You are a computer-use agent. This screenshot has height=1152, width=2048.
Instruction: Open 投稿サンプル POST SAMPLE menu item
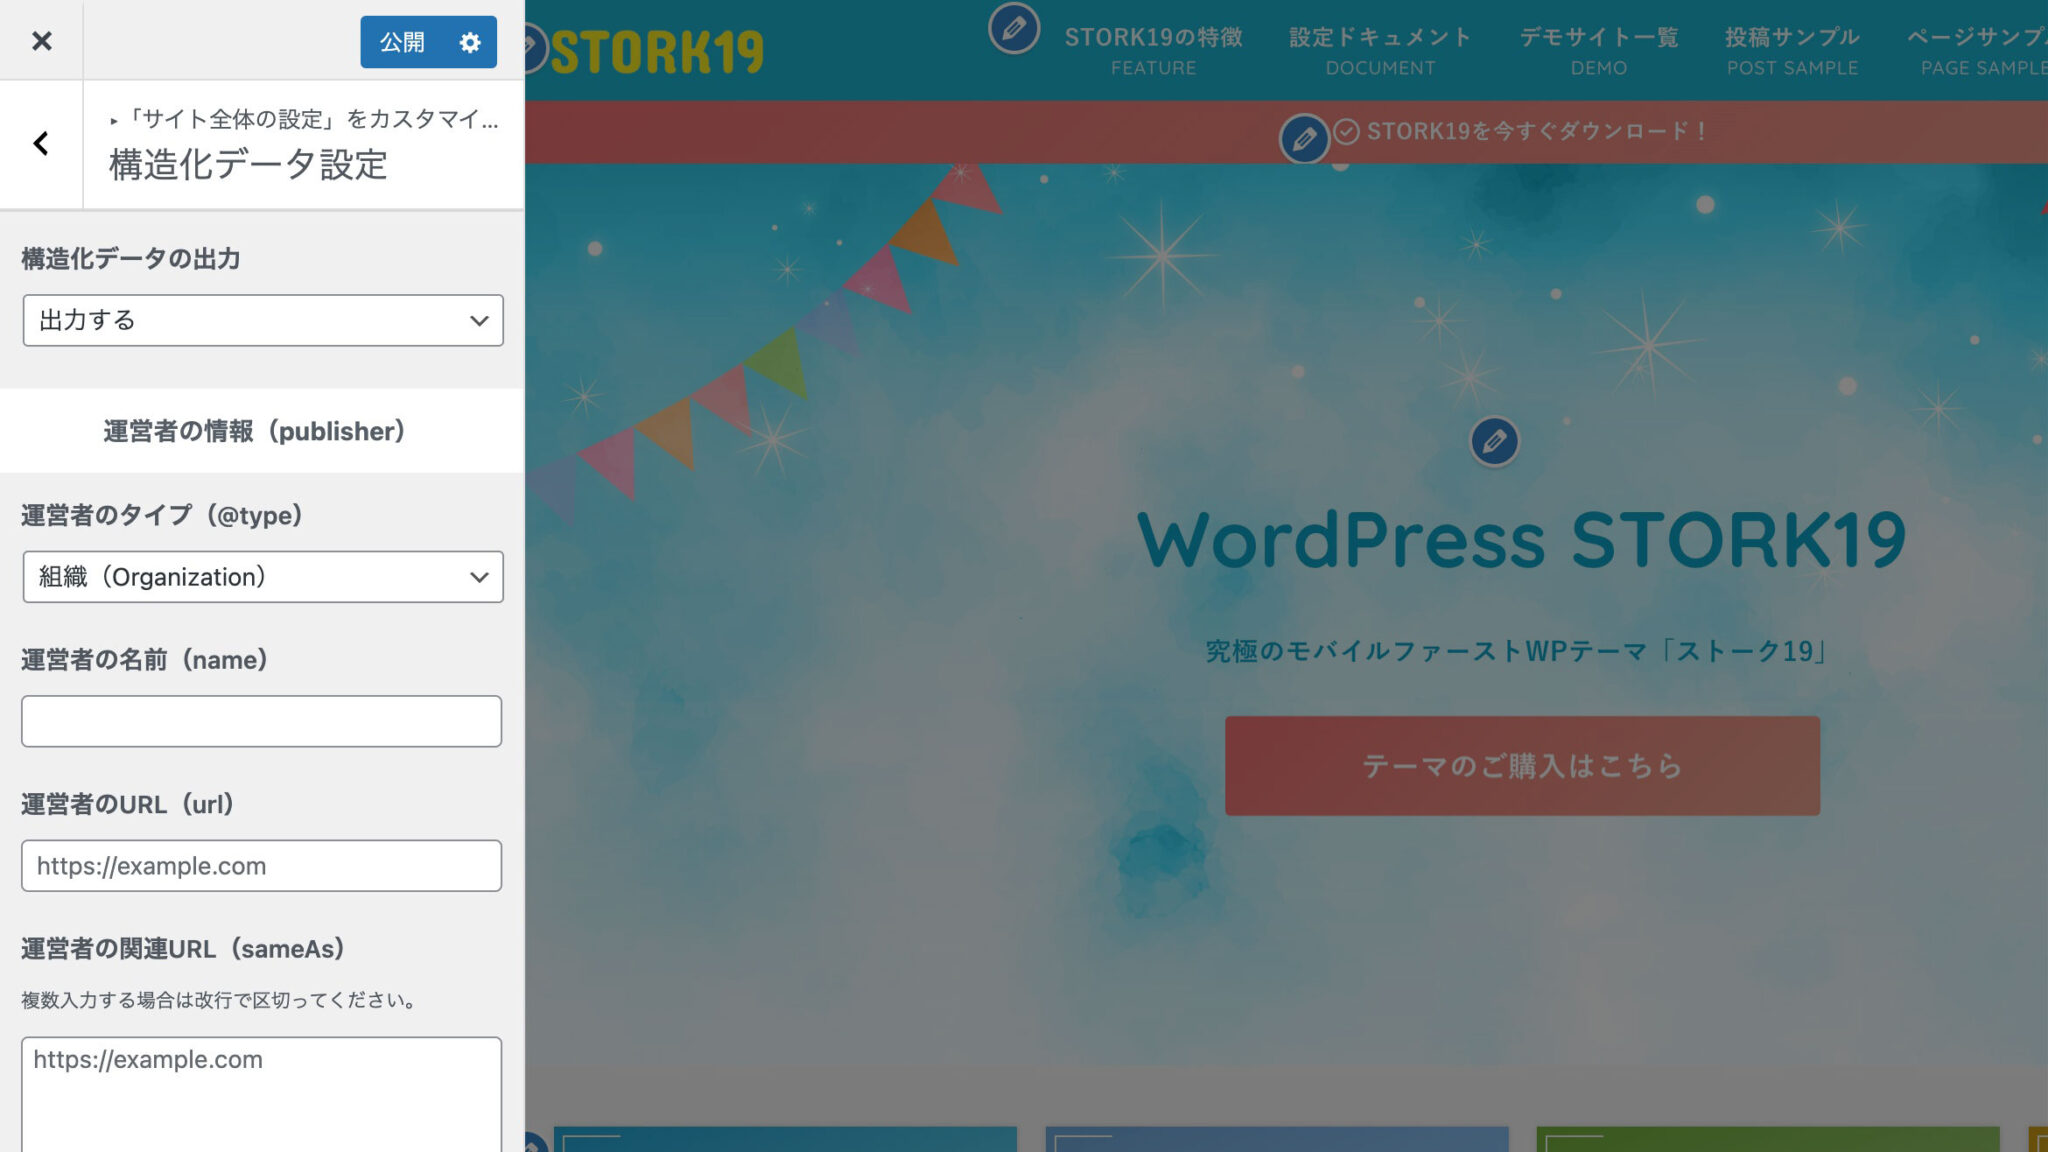click(1792, 50)
